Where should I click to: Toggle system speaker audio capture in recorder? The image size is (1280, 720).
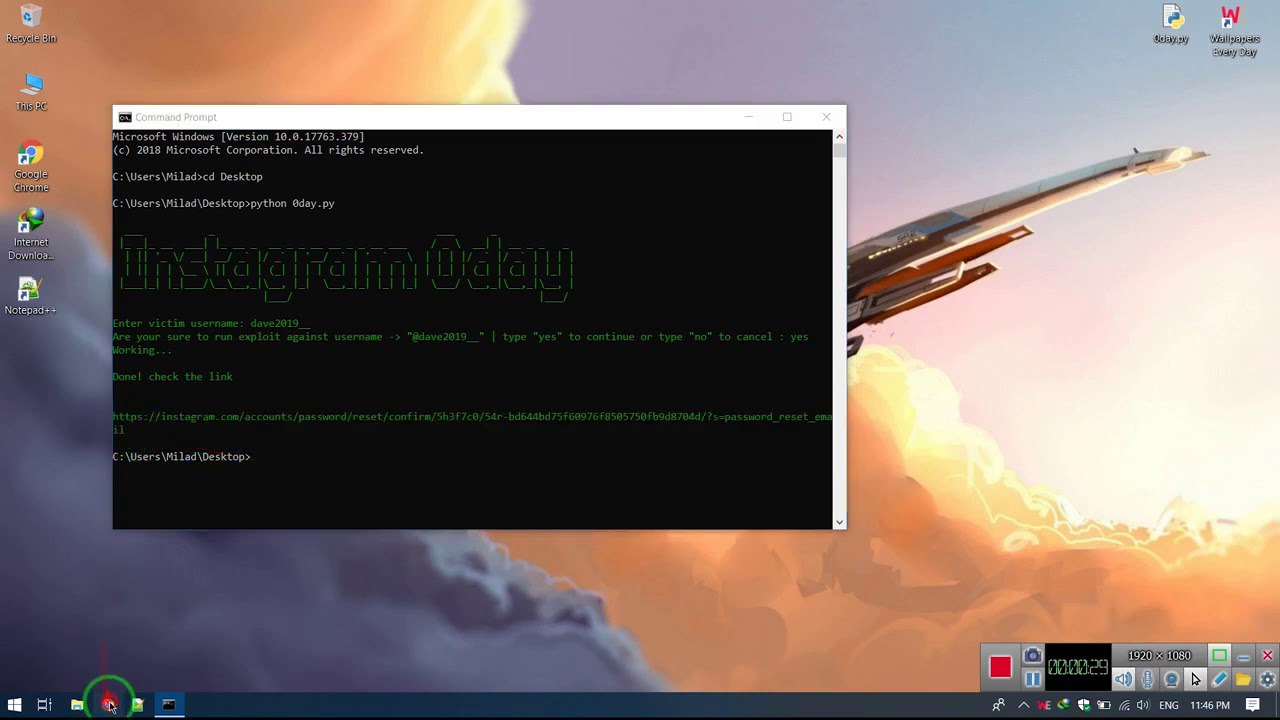tap(1124, 679)
